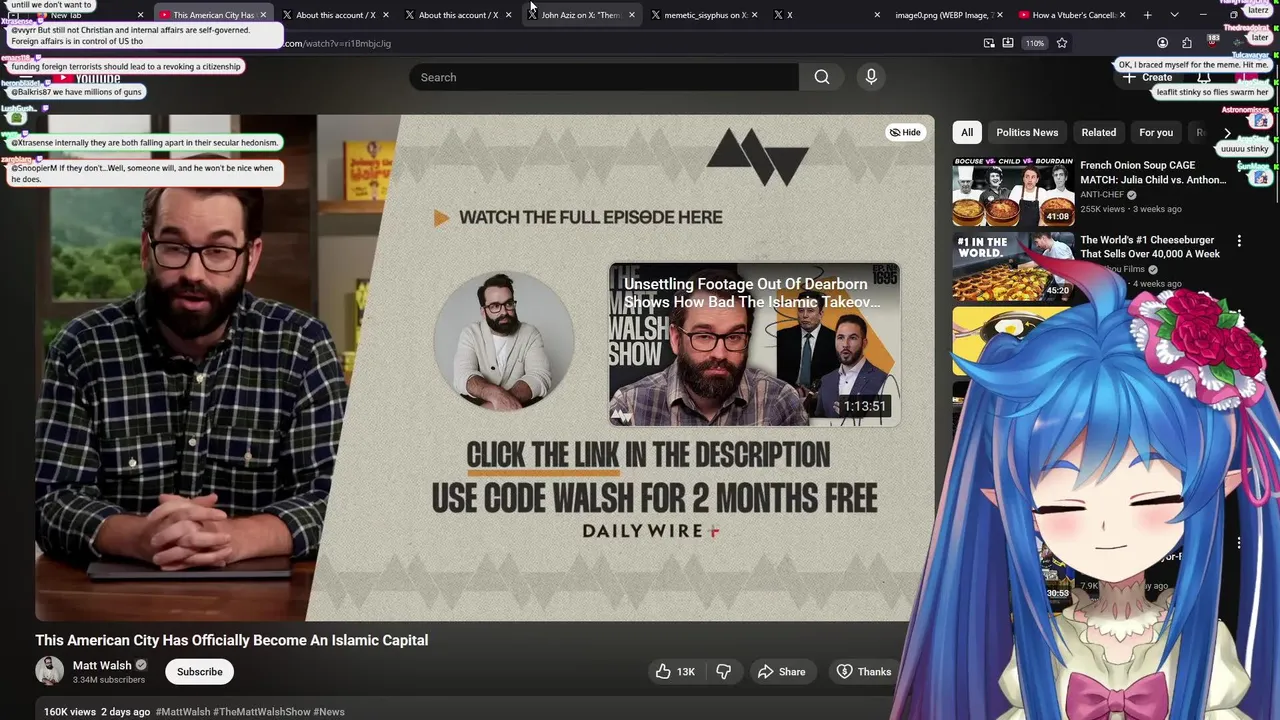
Task: Close the 'This American City' tab
Action: click(263, 15)
